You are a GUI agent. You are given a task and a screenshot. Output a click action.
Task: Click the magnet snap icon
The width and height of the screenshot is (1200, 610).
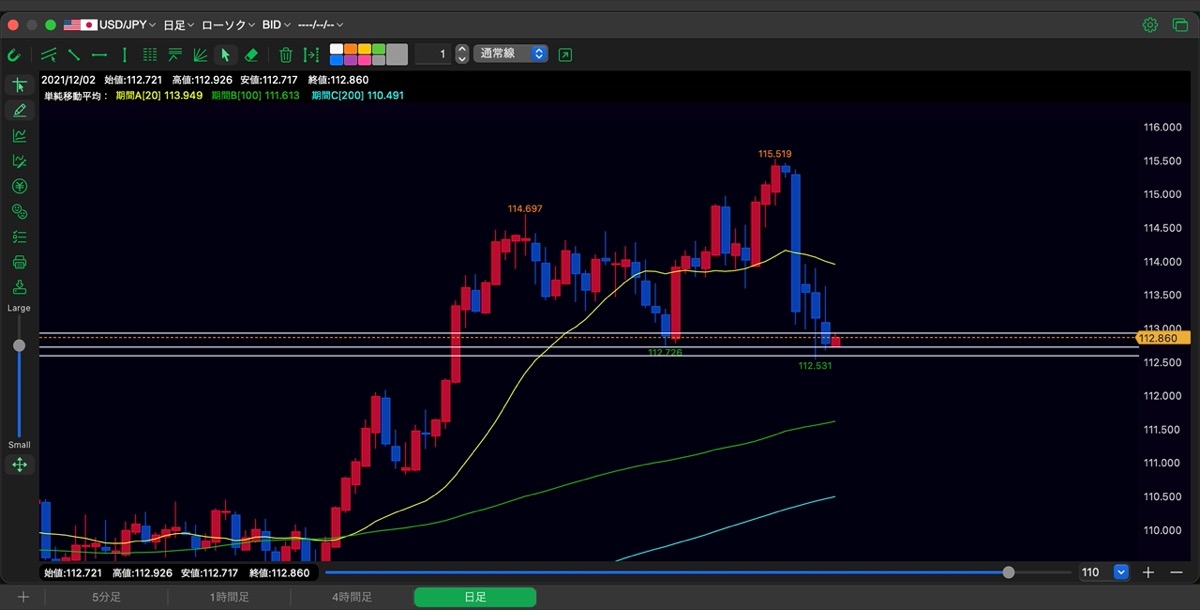click(x=15, y=54)
